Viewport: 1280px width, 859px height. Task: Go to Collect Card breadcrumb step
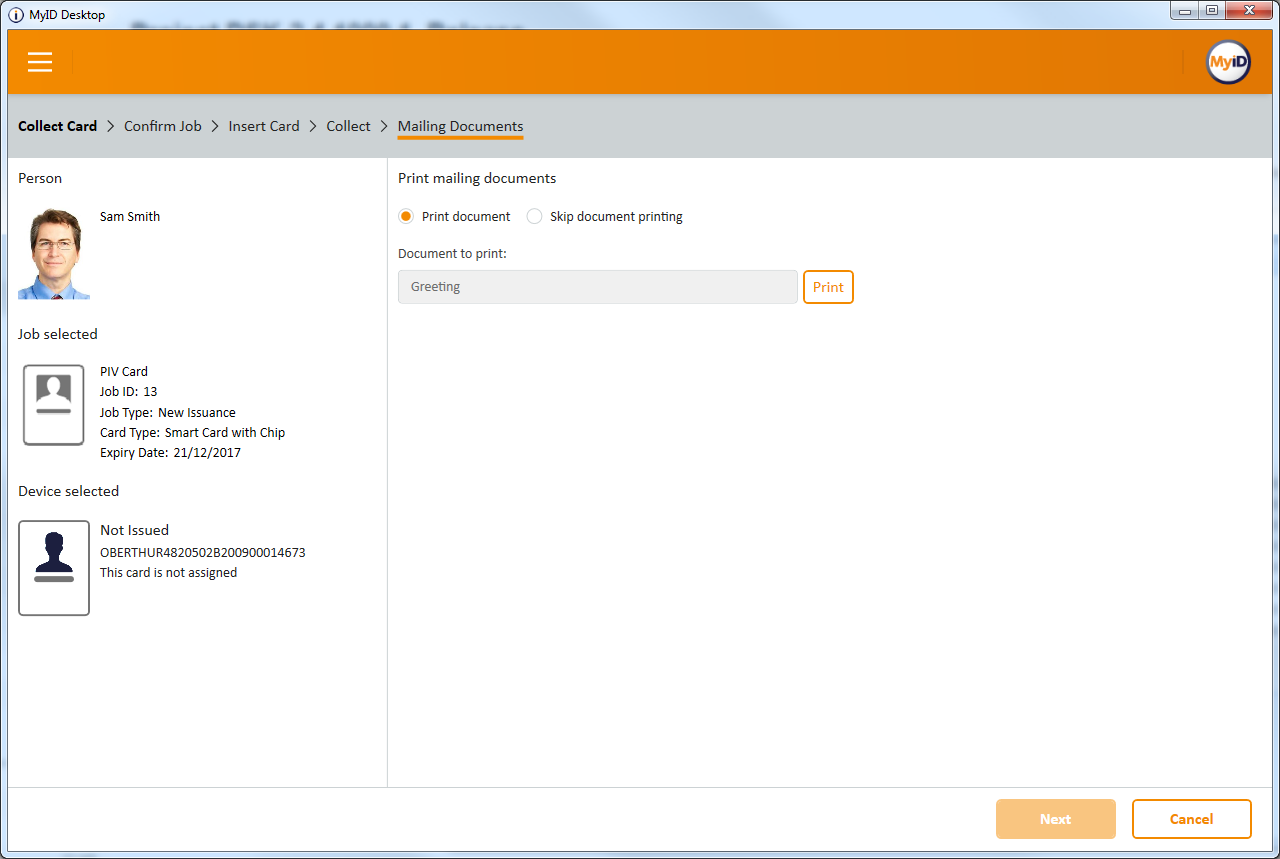pos(58,126)
